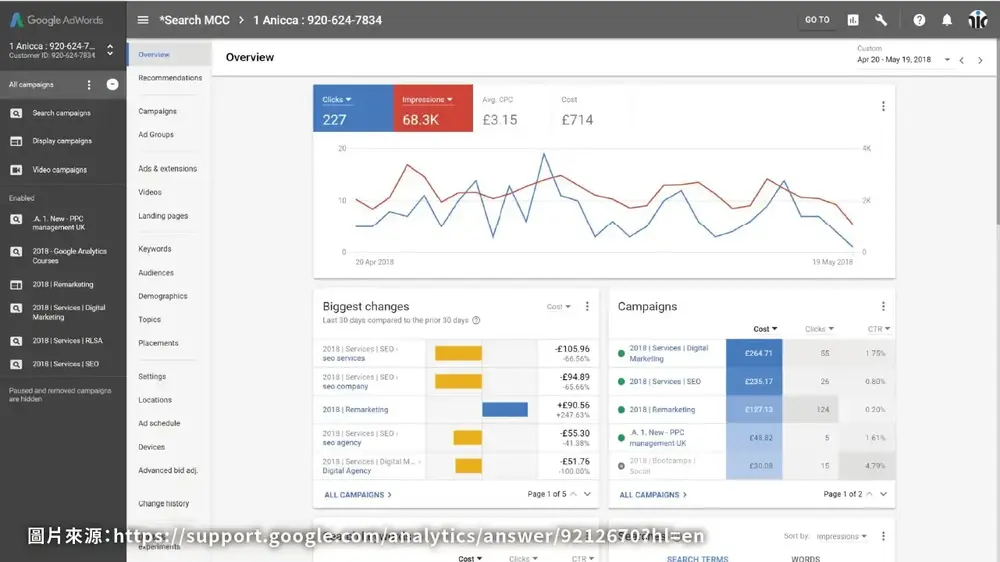Click the help icon beside prior 30 days

(x=476, y=320)
